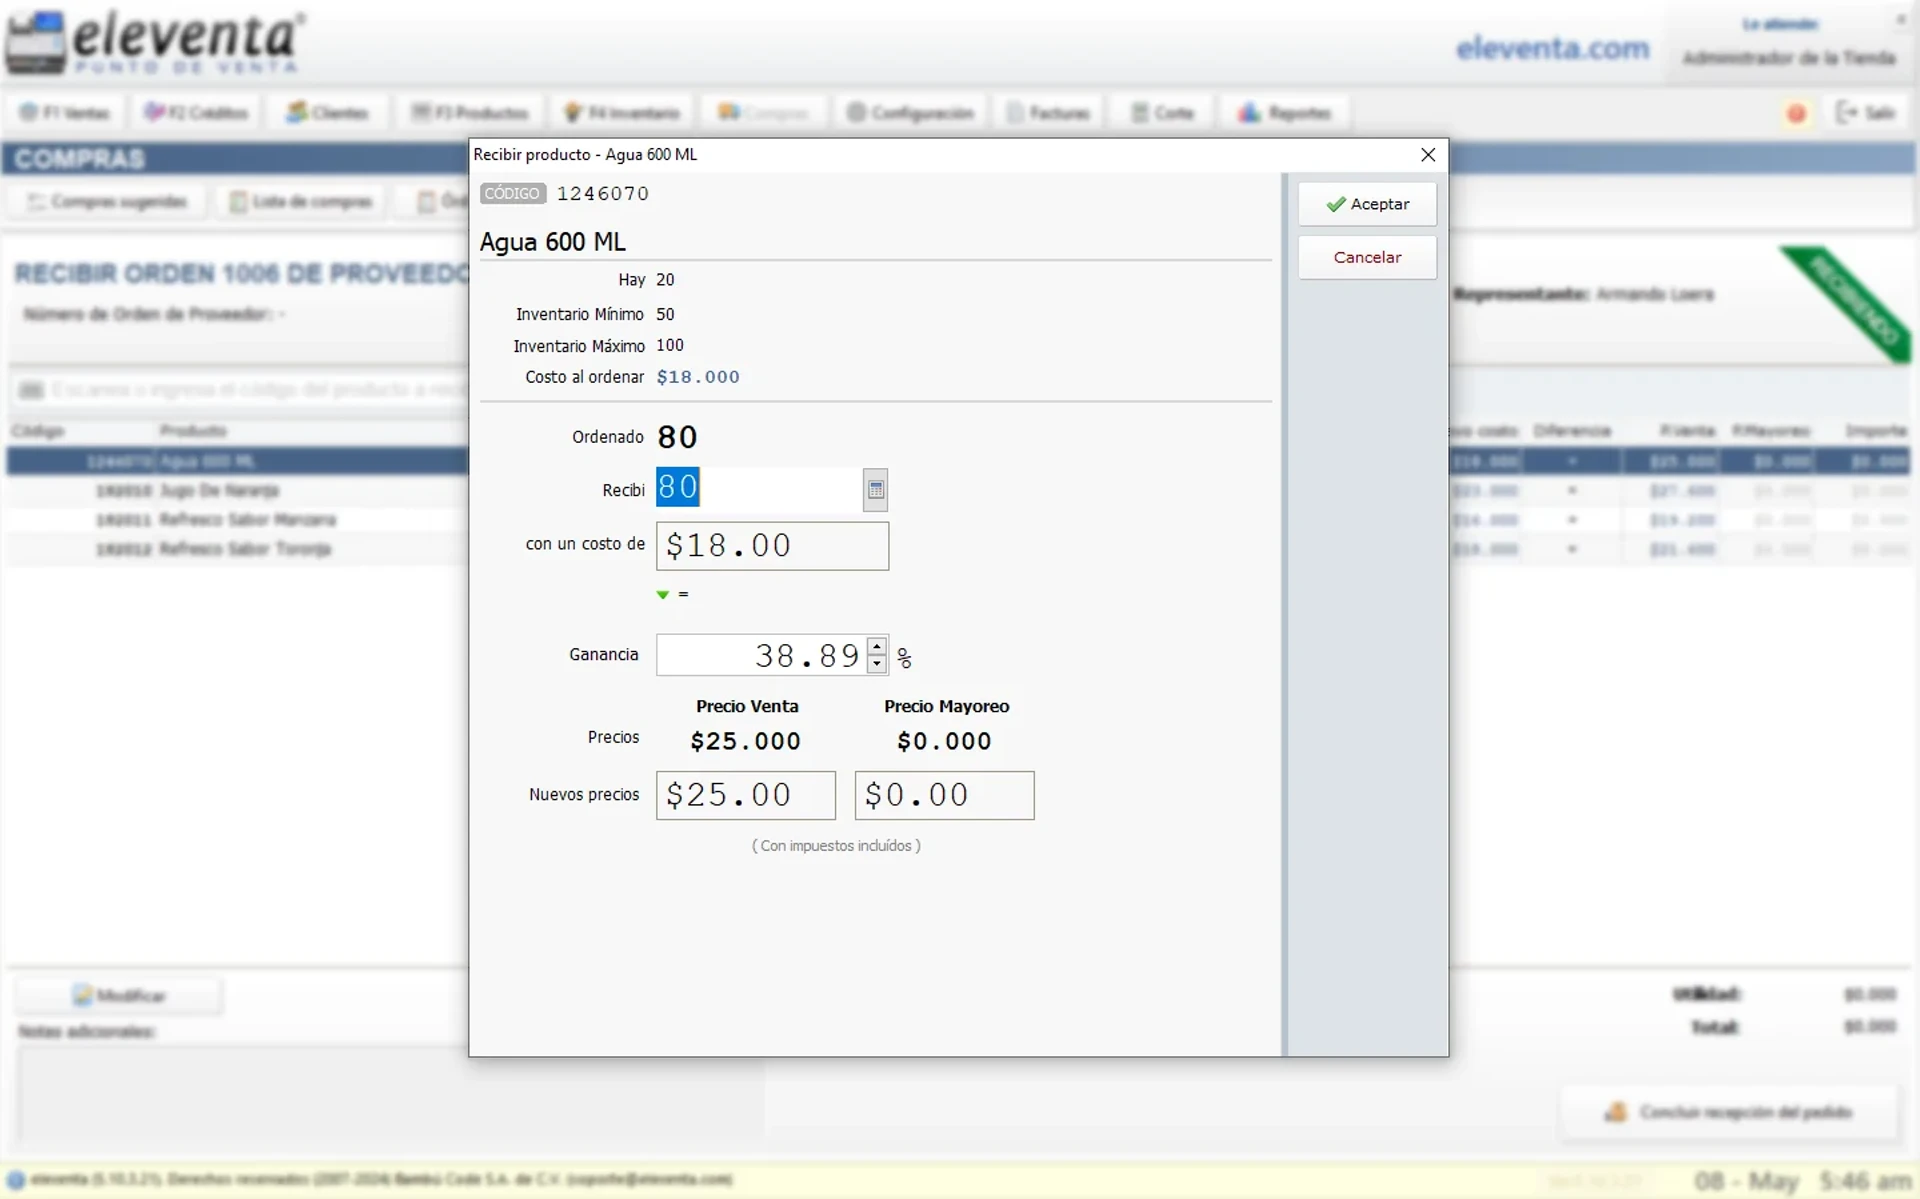Click the Nuevos precios $25.00 field
Viewport: 1920px width, 1199px height.
(744, 794)
